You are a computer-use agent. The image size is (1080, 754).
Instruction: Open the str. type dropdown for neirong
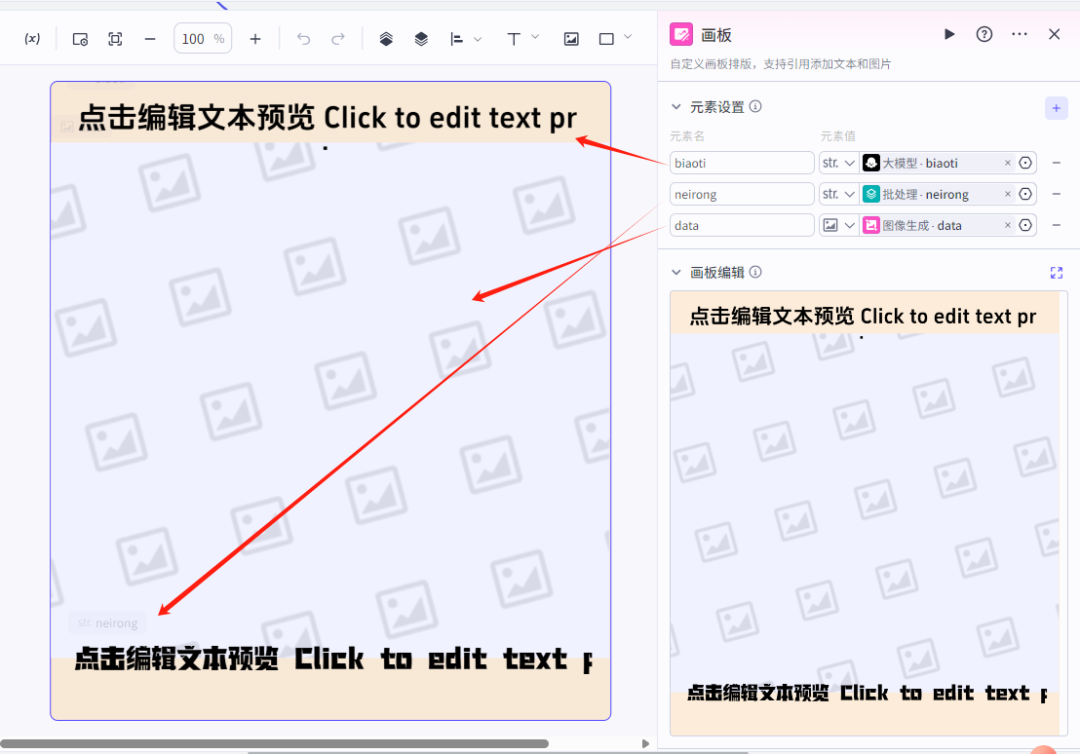click(838, 194)
